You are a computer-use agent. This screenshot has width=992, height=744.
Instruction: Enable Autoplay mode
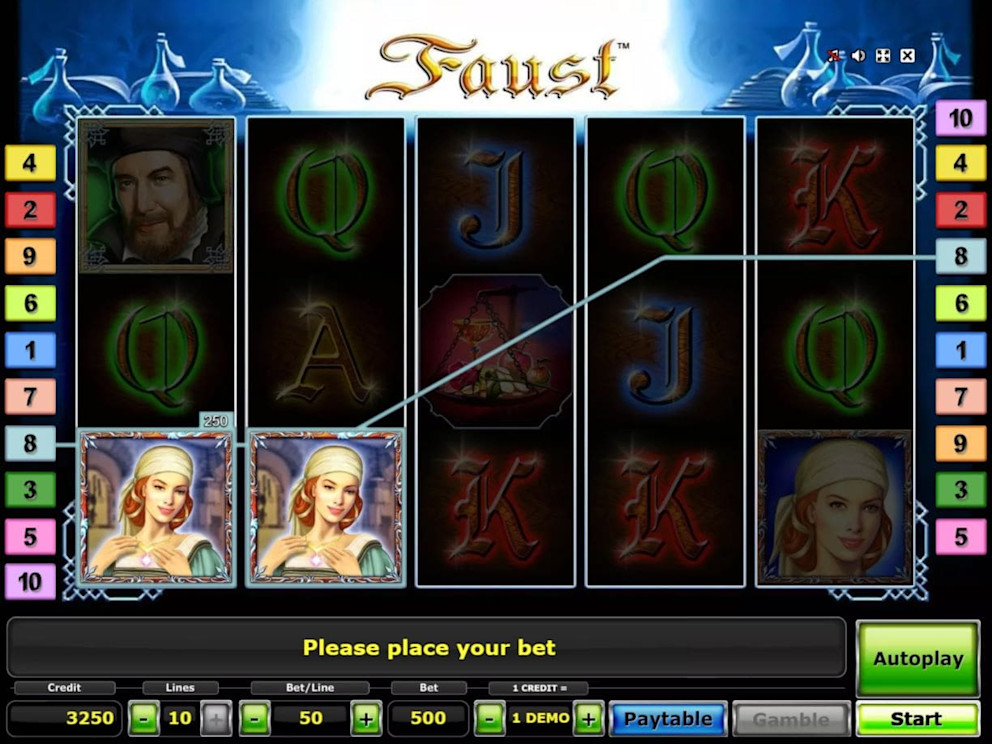click(x=918, y=659)
